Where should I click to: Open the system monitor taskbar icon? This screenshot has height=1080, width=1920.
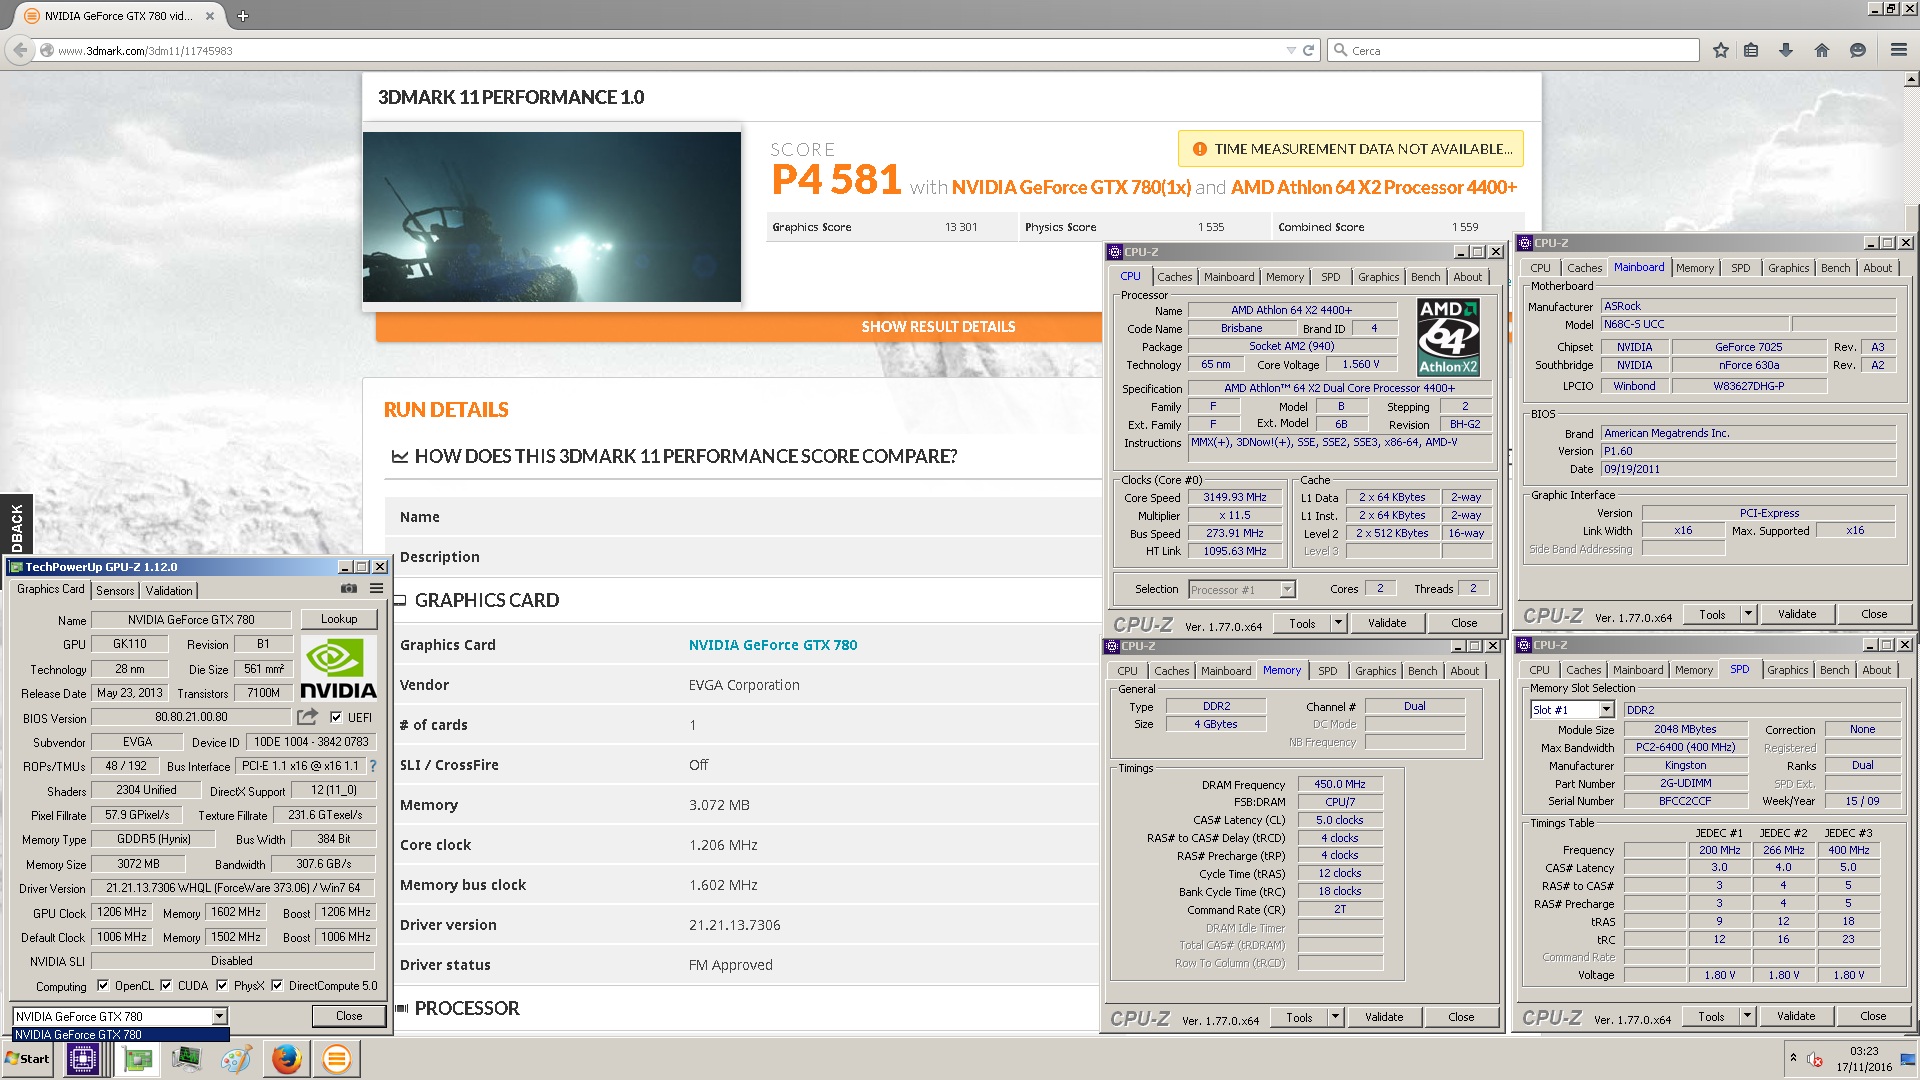click(186, 1059)
